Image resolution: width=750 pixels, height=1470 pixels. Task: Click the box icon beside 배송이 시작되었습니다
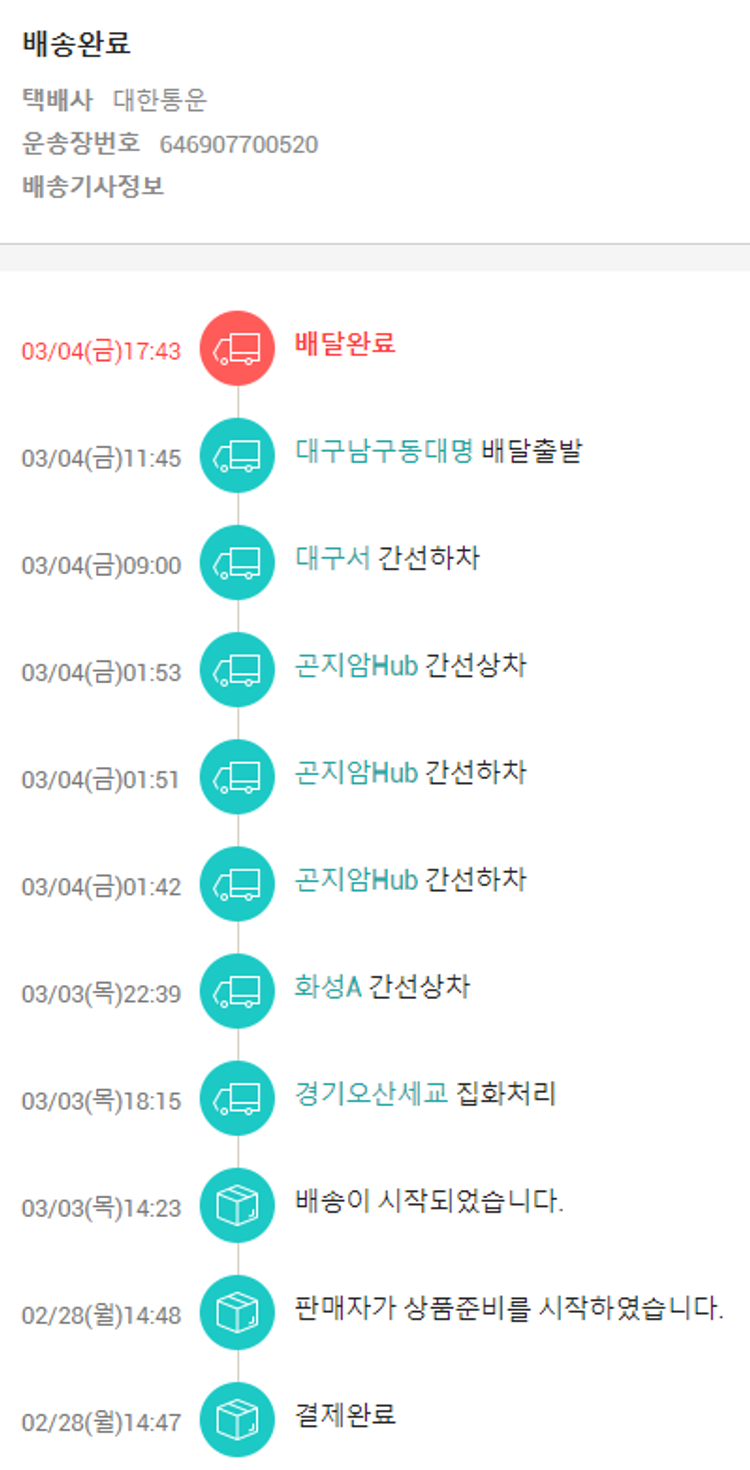tap(237, 1205)
